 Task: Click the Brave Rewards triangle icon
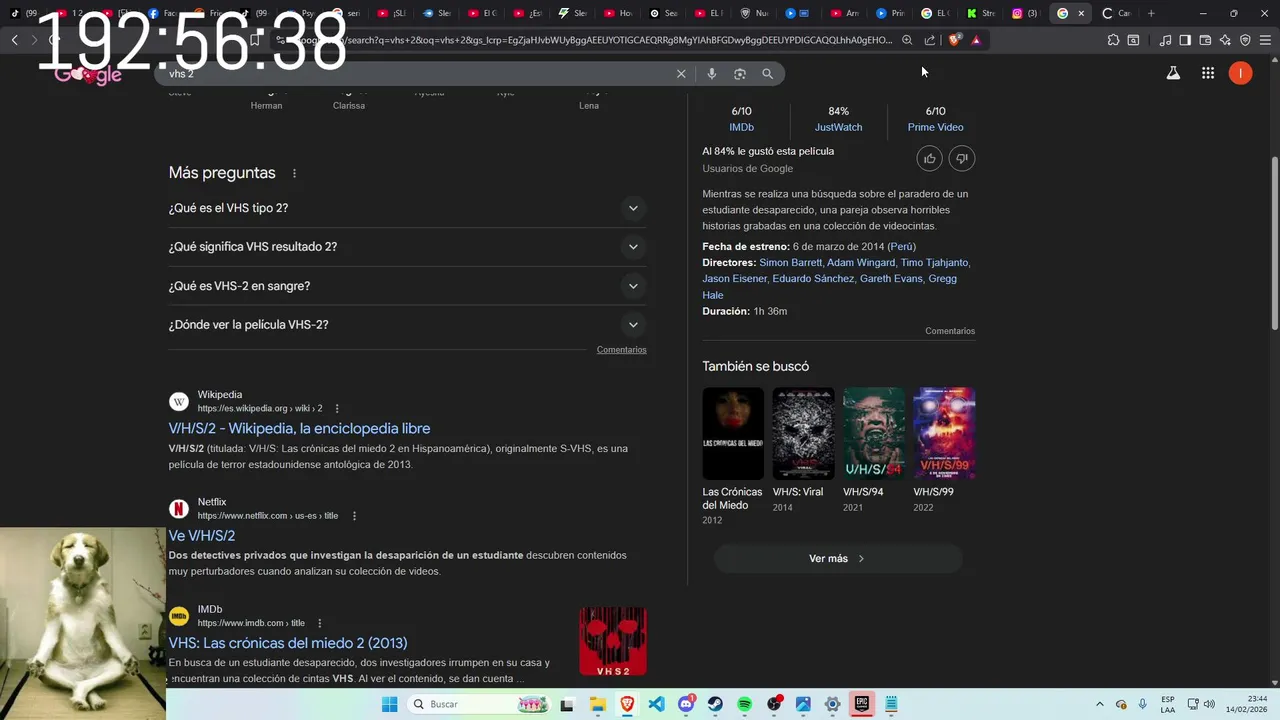(x=976, y=40)
